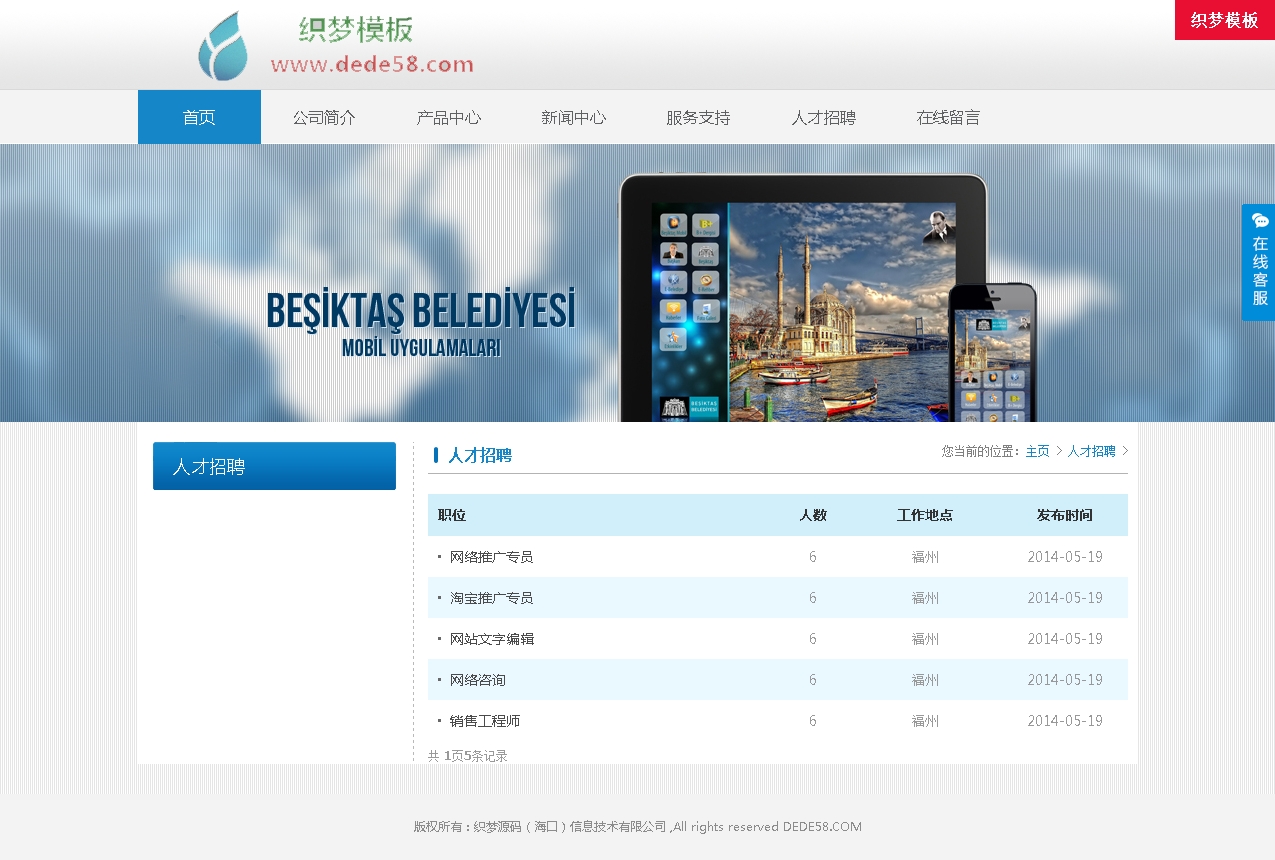Viewport: 1275px width, 860px height.
Task: Open the 产品中心 menu item
Action: 449,117
